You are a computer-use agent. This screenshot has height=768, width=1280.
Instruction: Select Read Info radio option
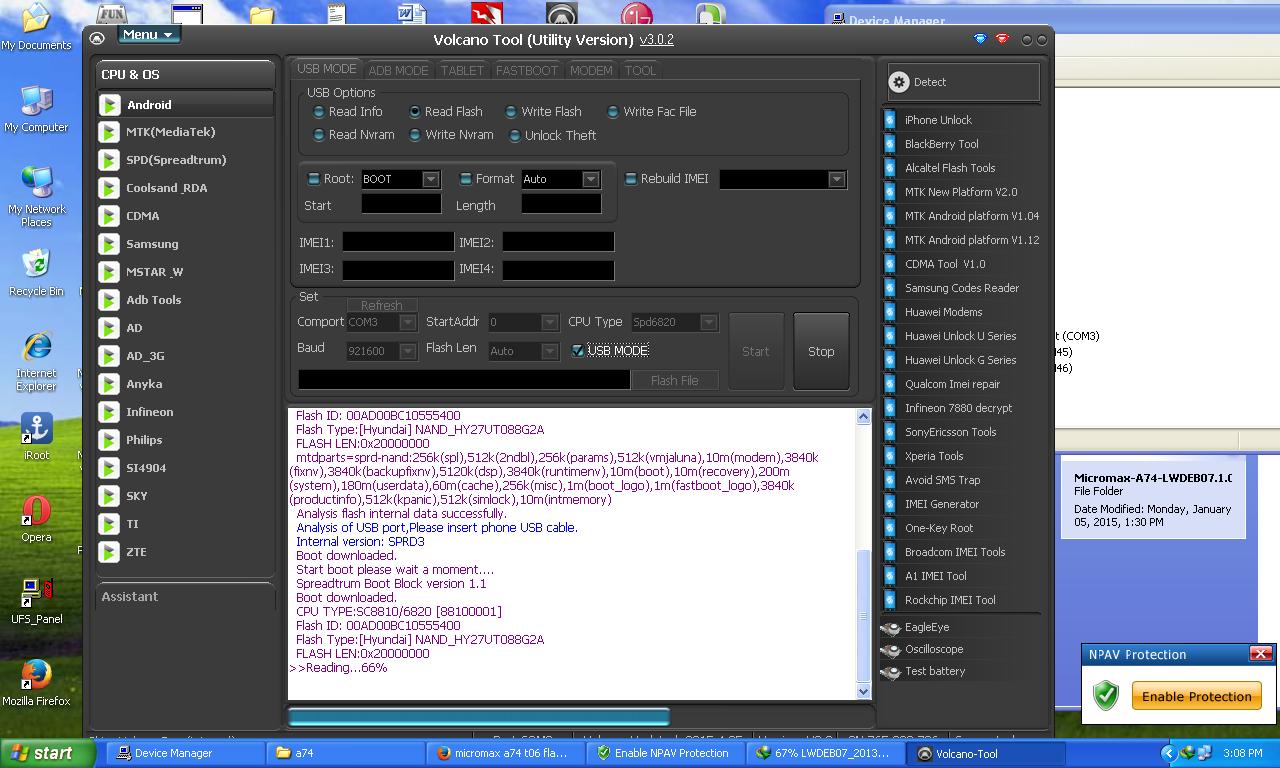pyautogui.click(x=319, y=112)
